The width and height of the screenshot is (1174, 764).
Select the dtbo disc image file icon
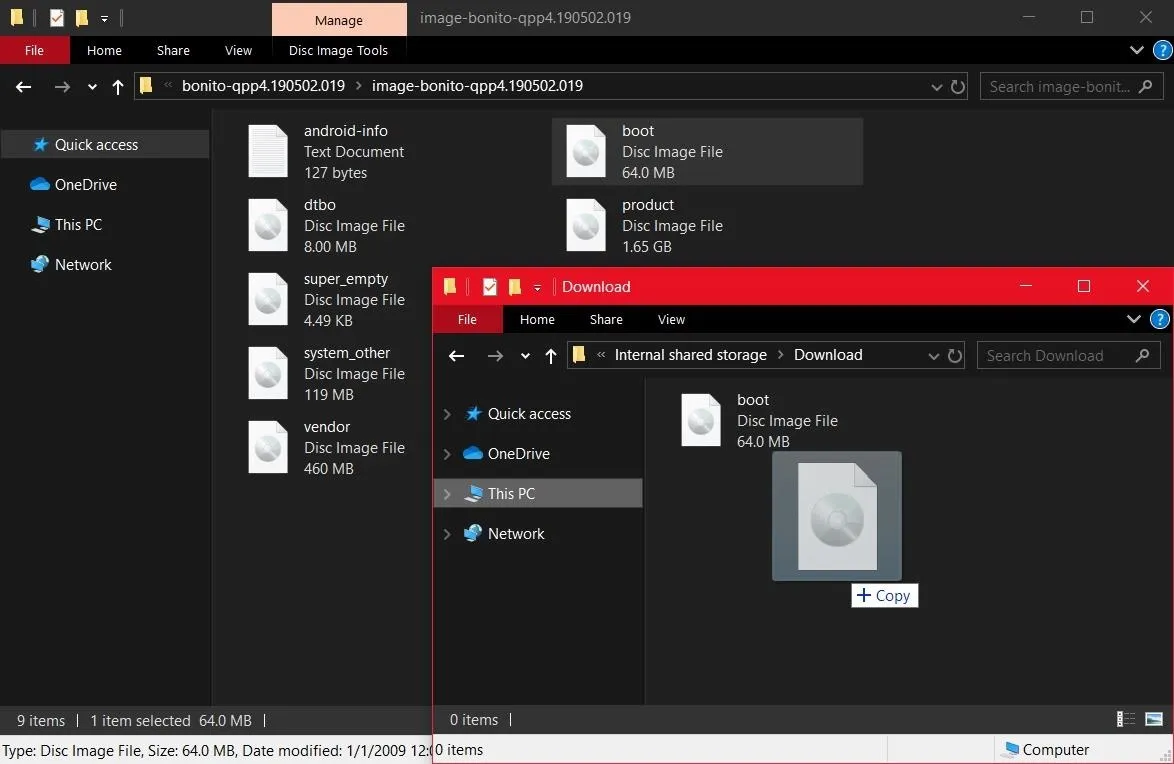(x=268, y=225)
